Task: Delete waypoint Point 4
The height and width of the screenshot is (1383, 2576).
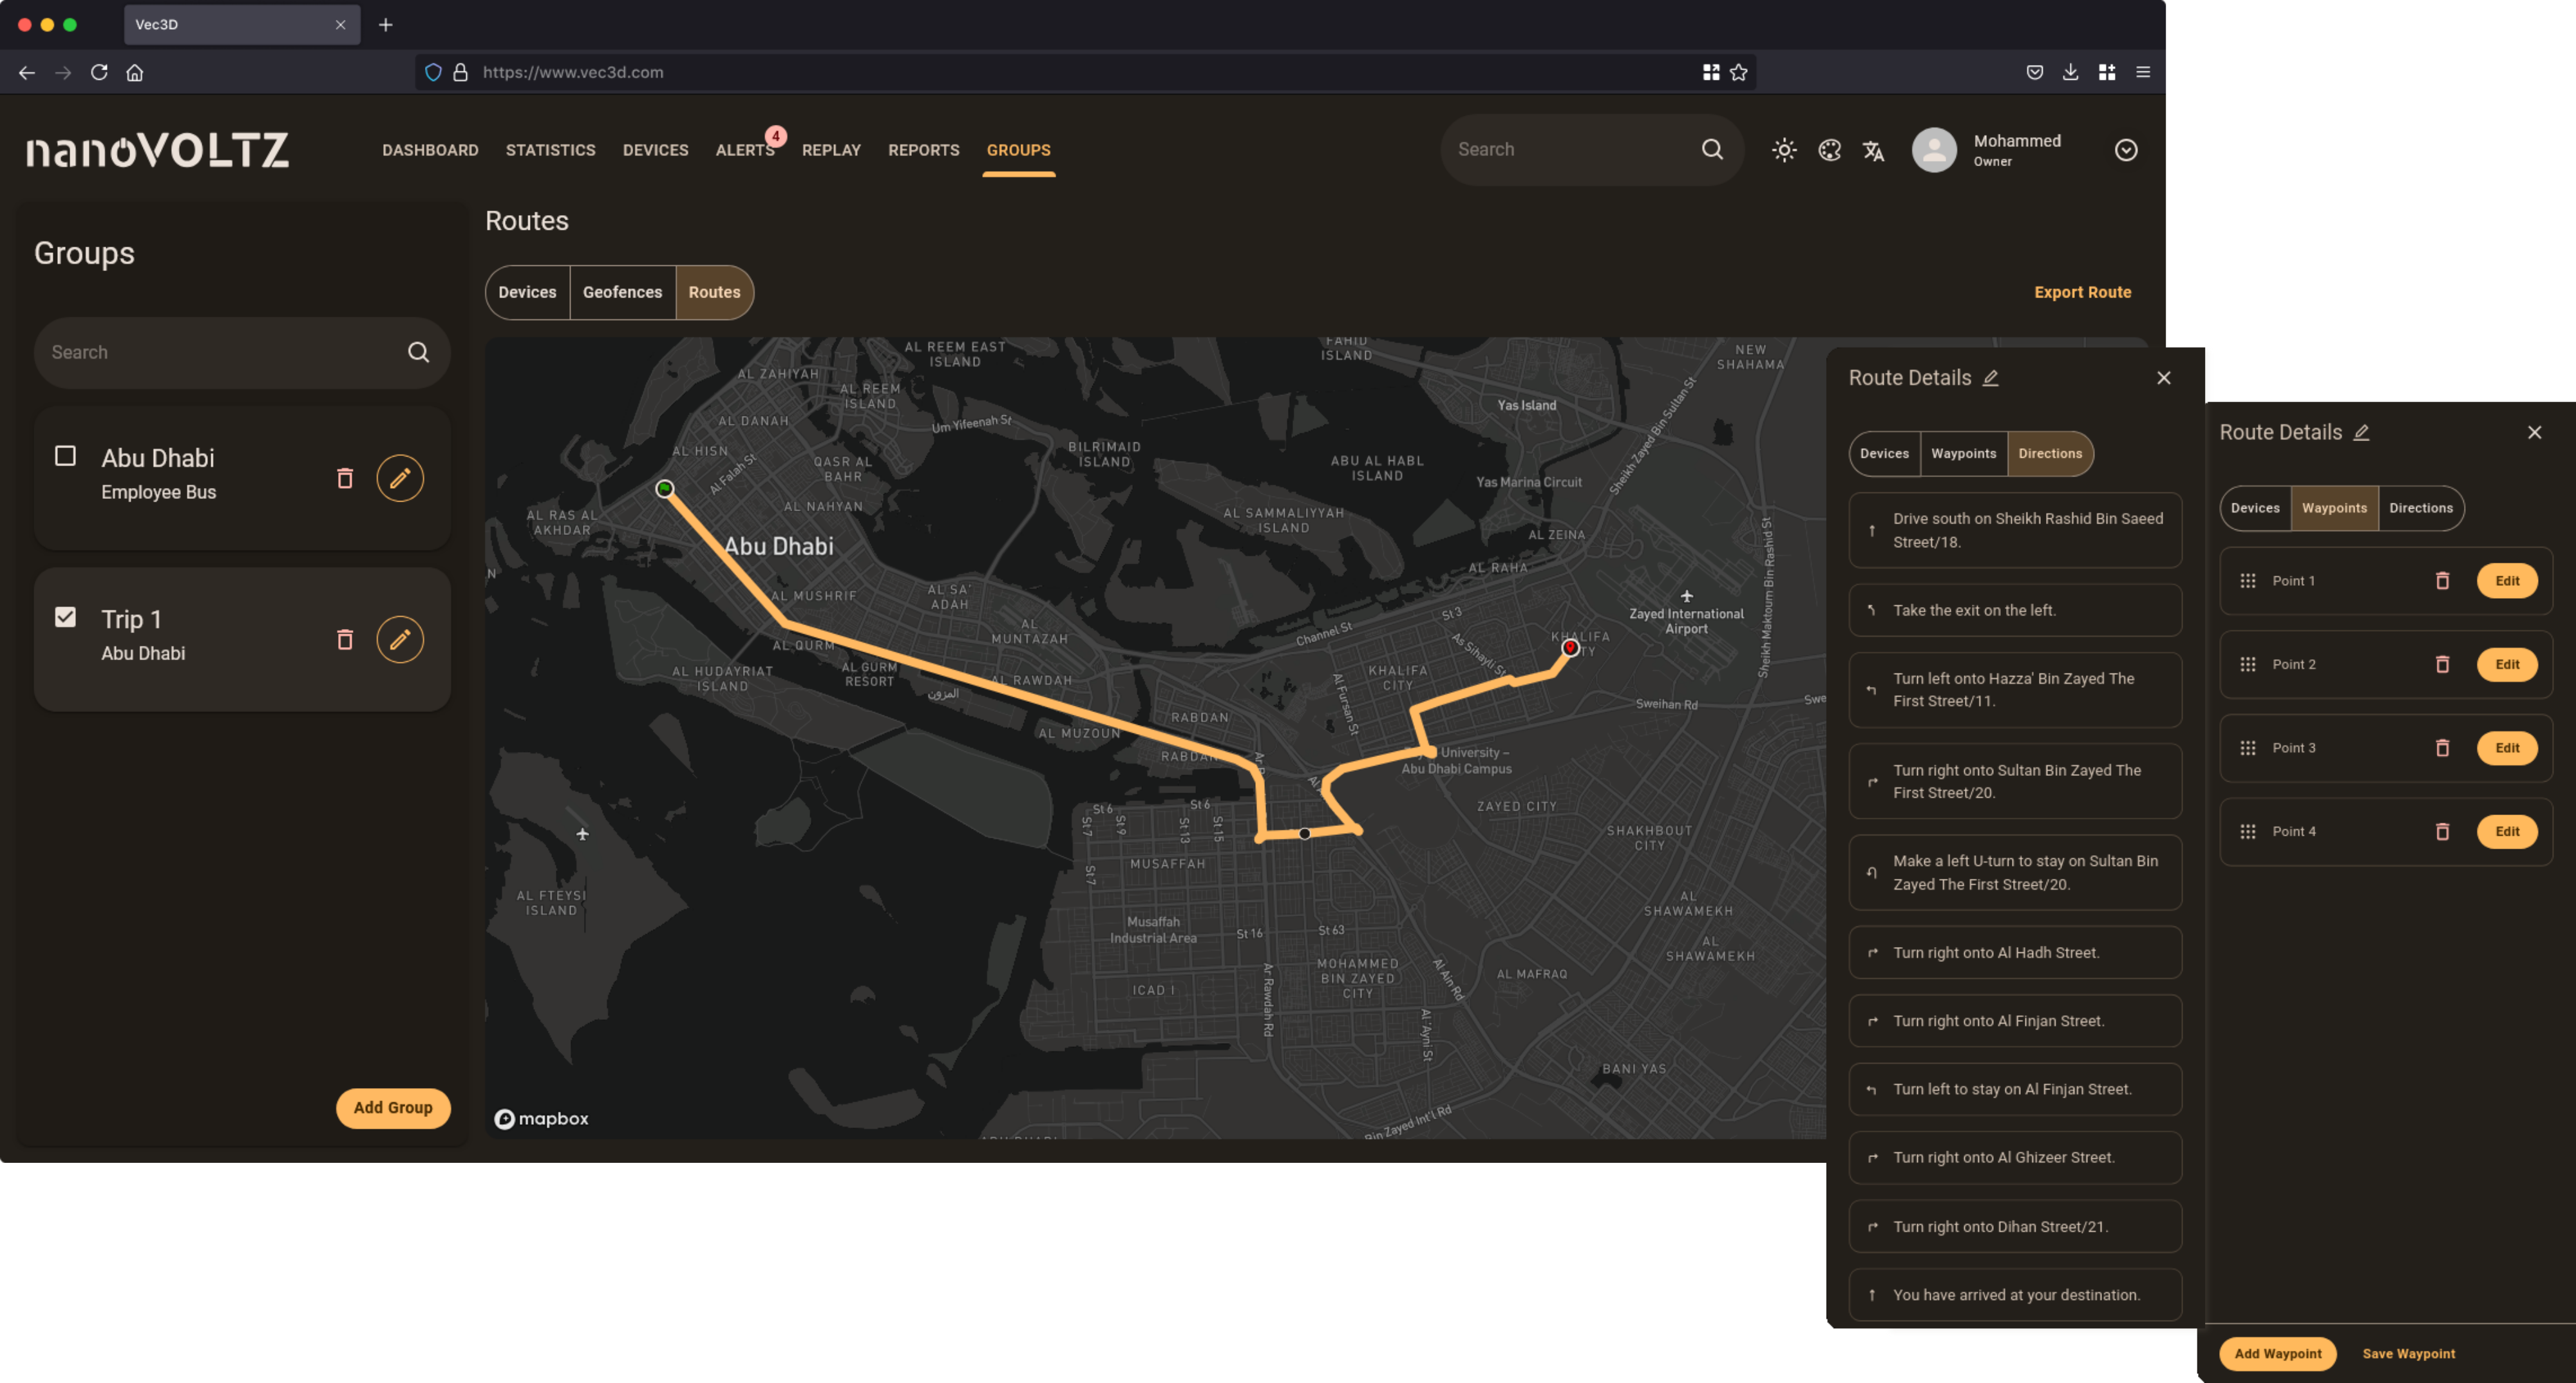Action: pyautogui.click(x=2442, y=831)
